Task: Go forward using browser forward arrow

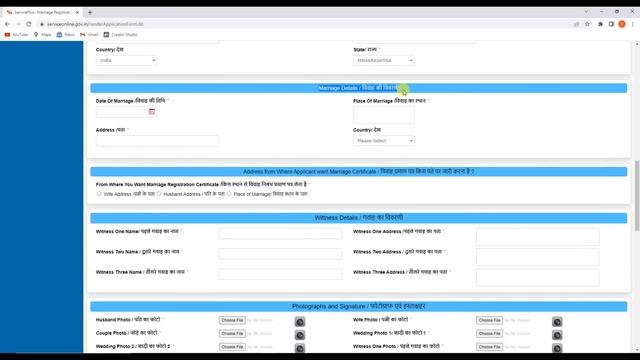Action: point(18,24)
